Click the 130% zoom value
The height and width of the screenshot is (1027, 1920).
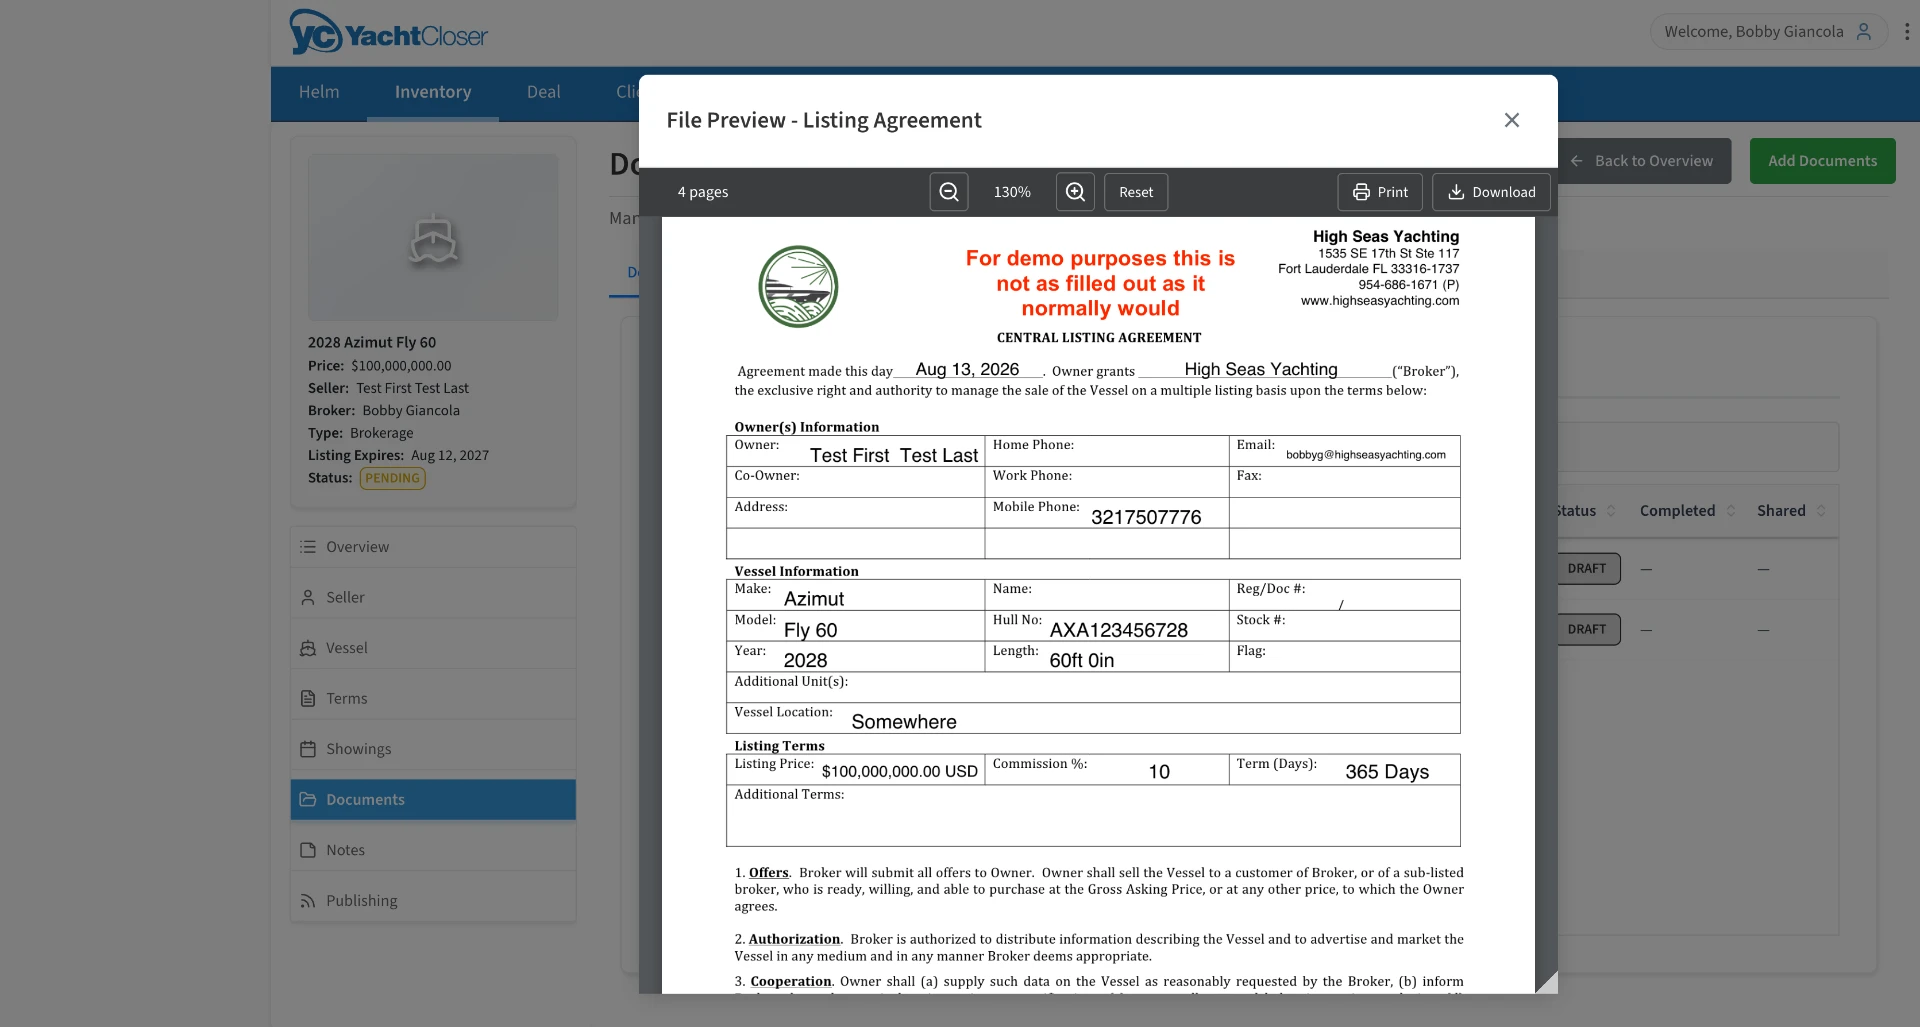[x=1012, y=192]
